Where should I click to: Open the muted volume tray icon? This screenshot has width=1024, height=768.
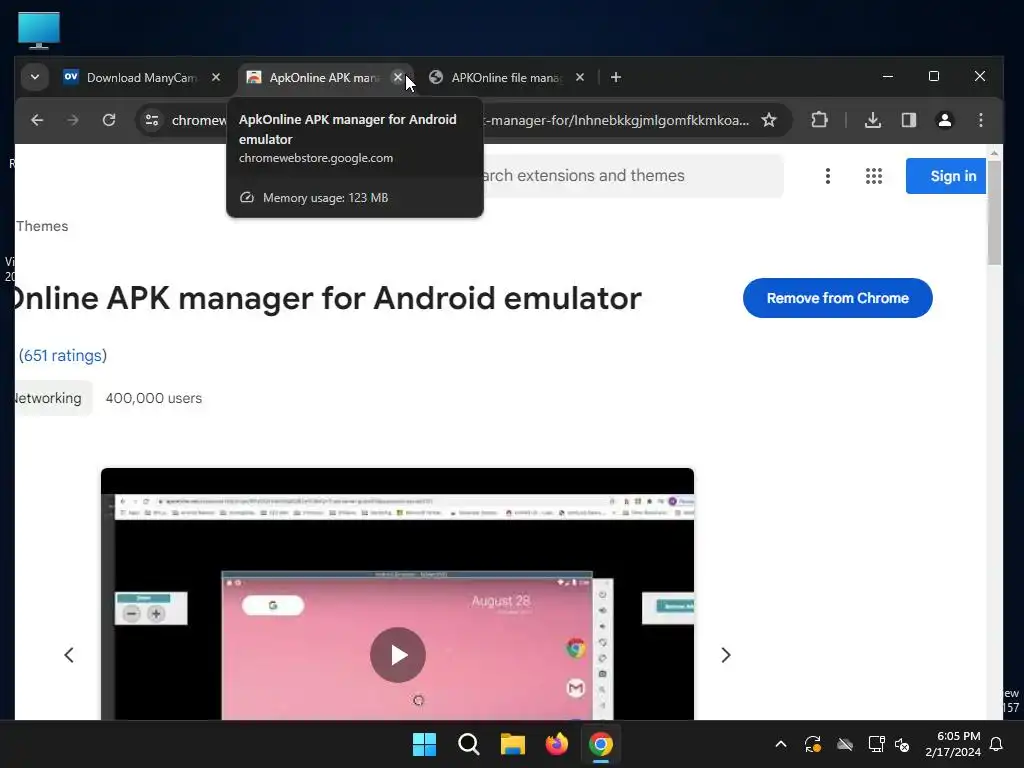(902, 744)
